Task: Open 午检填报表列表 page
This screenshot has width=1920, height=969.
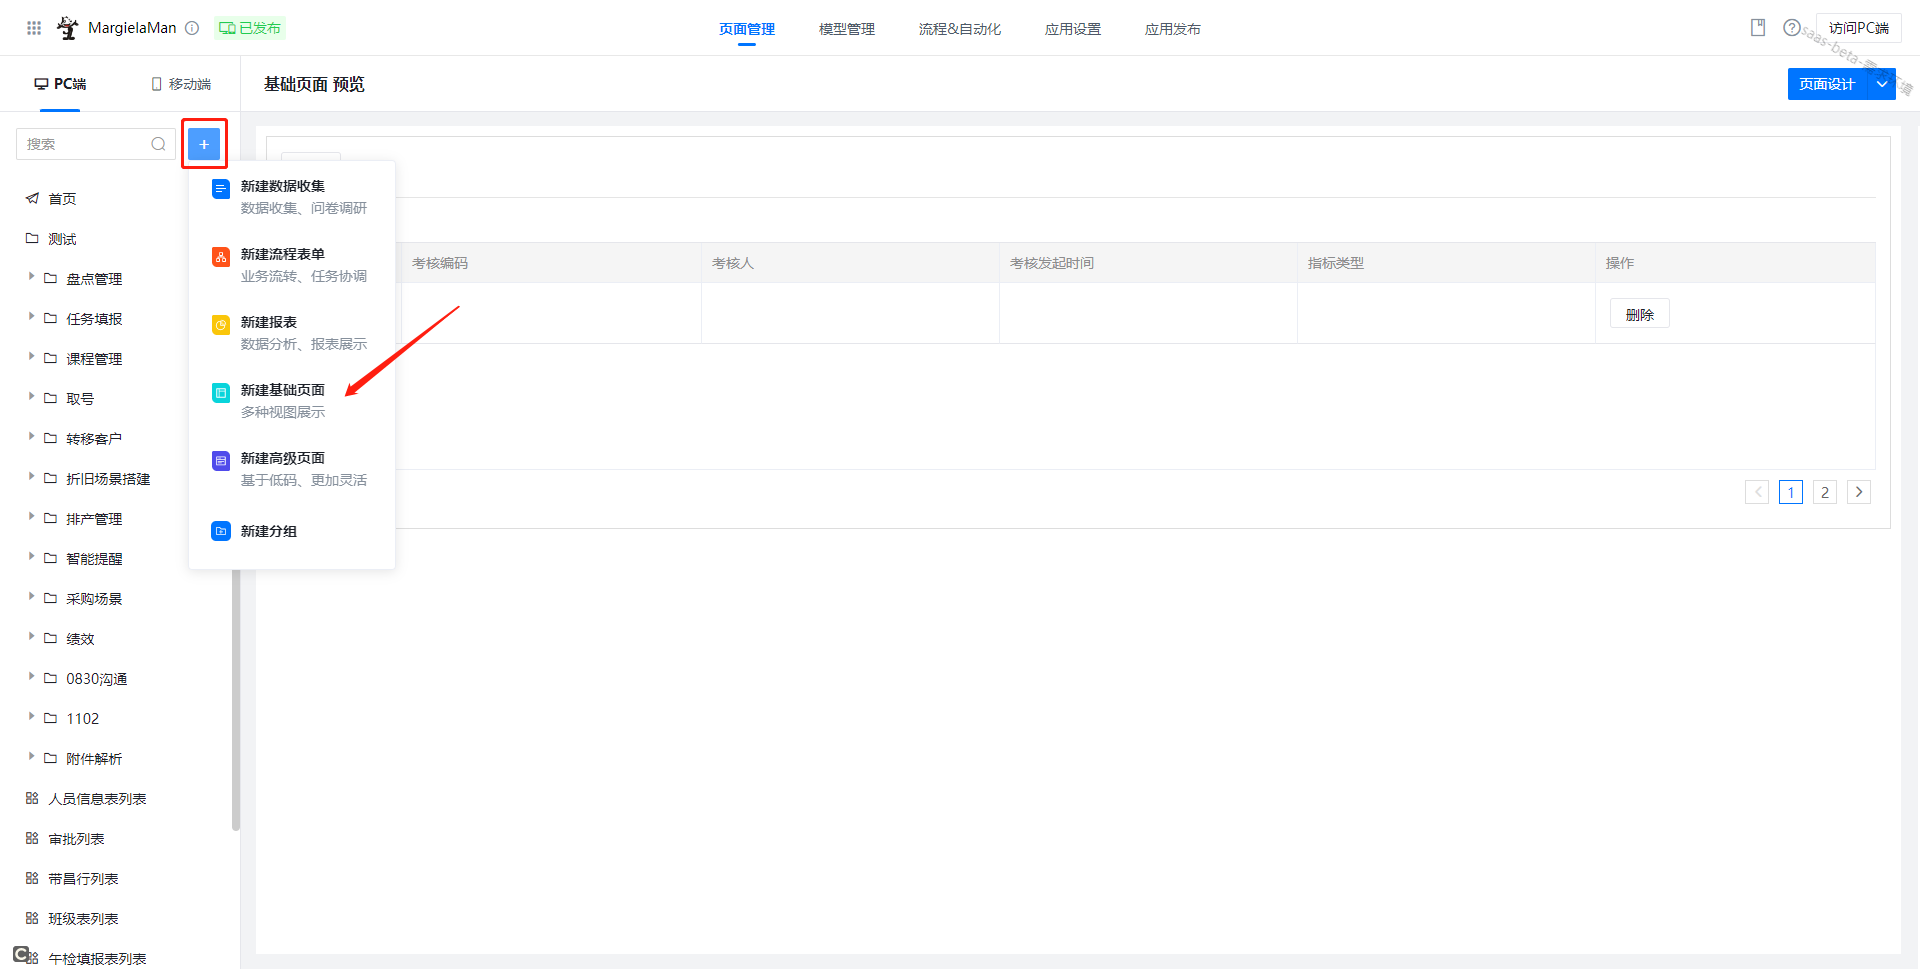Action: pyautogui.click(x=97, y=959)
